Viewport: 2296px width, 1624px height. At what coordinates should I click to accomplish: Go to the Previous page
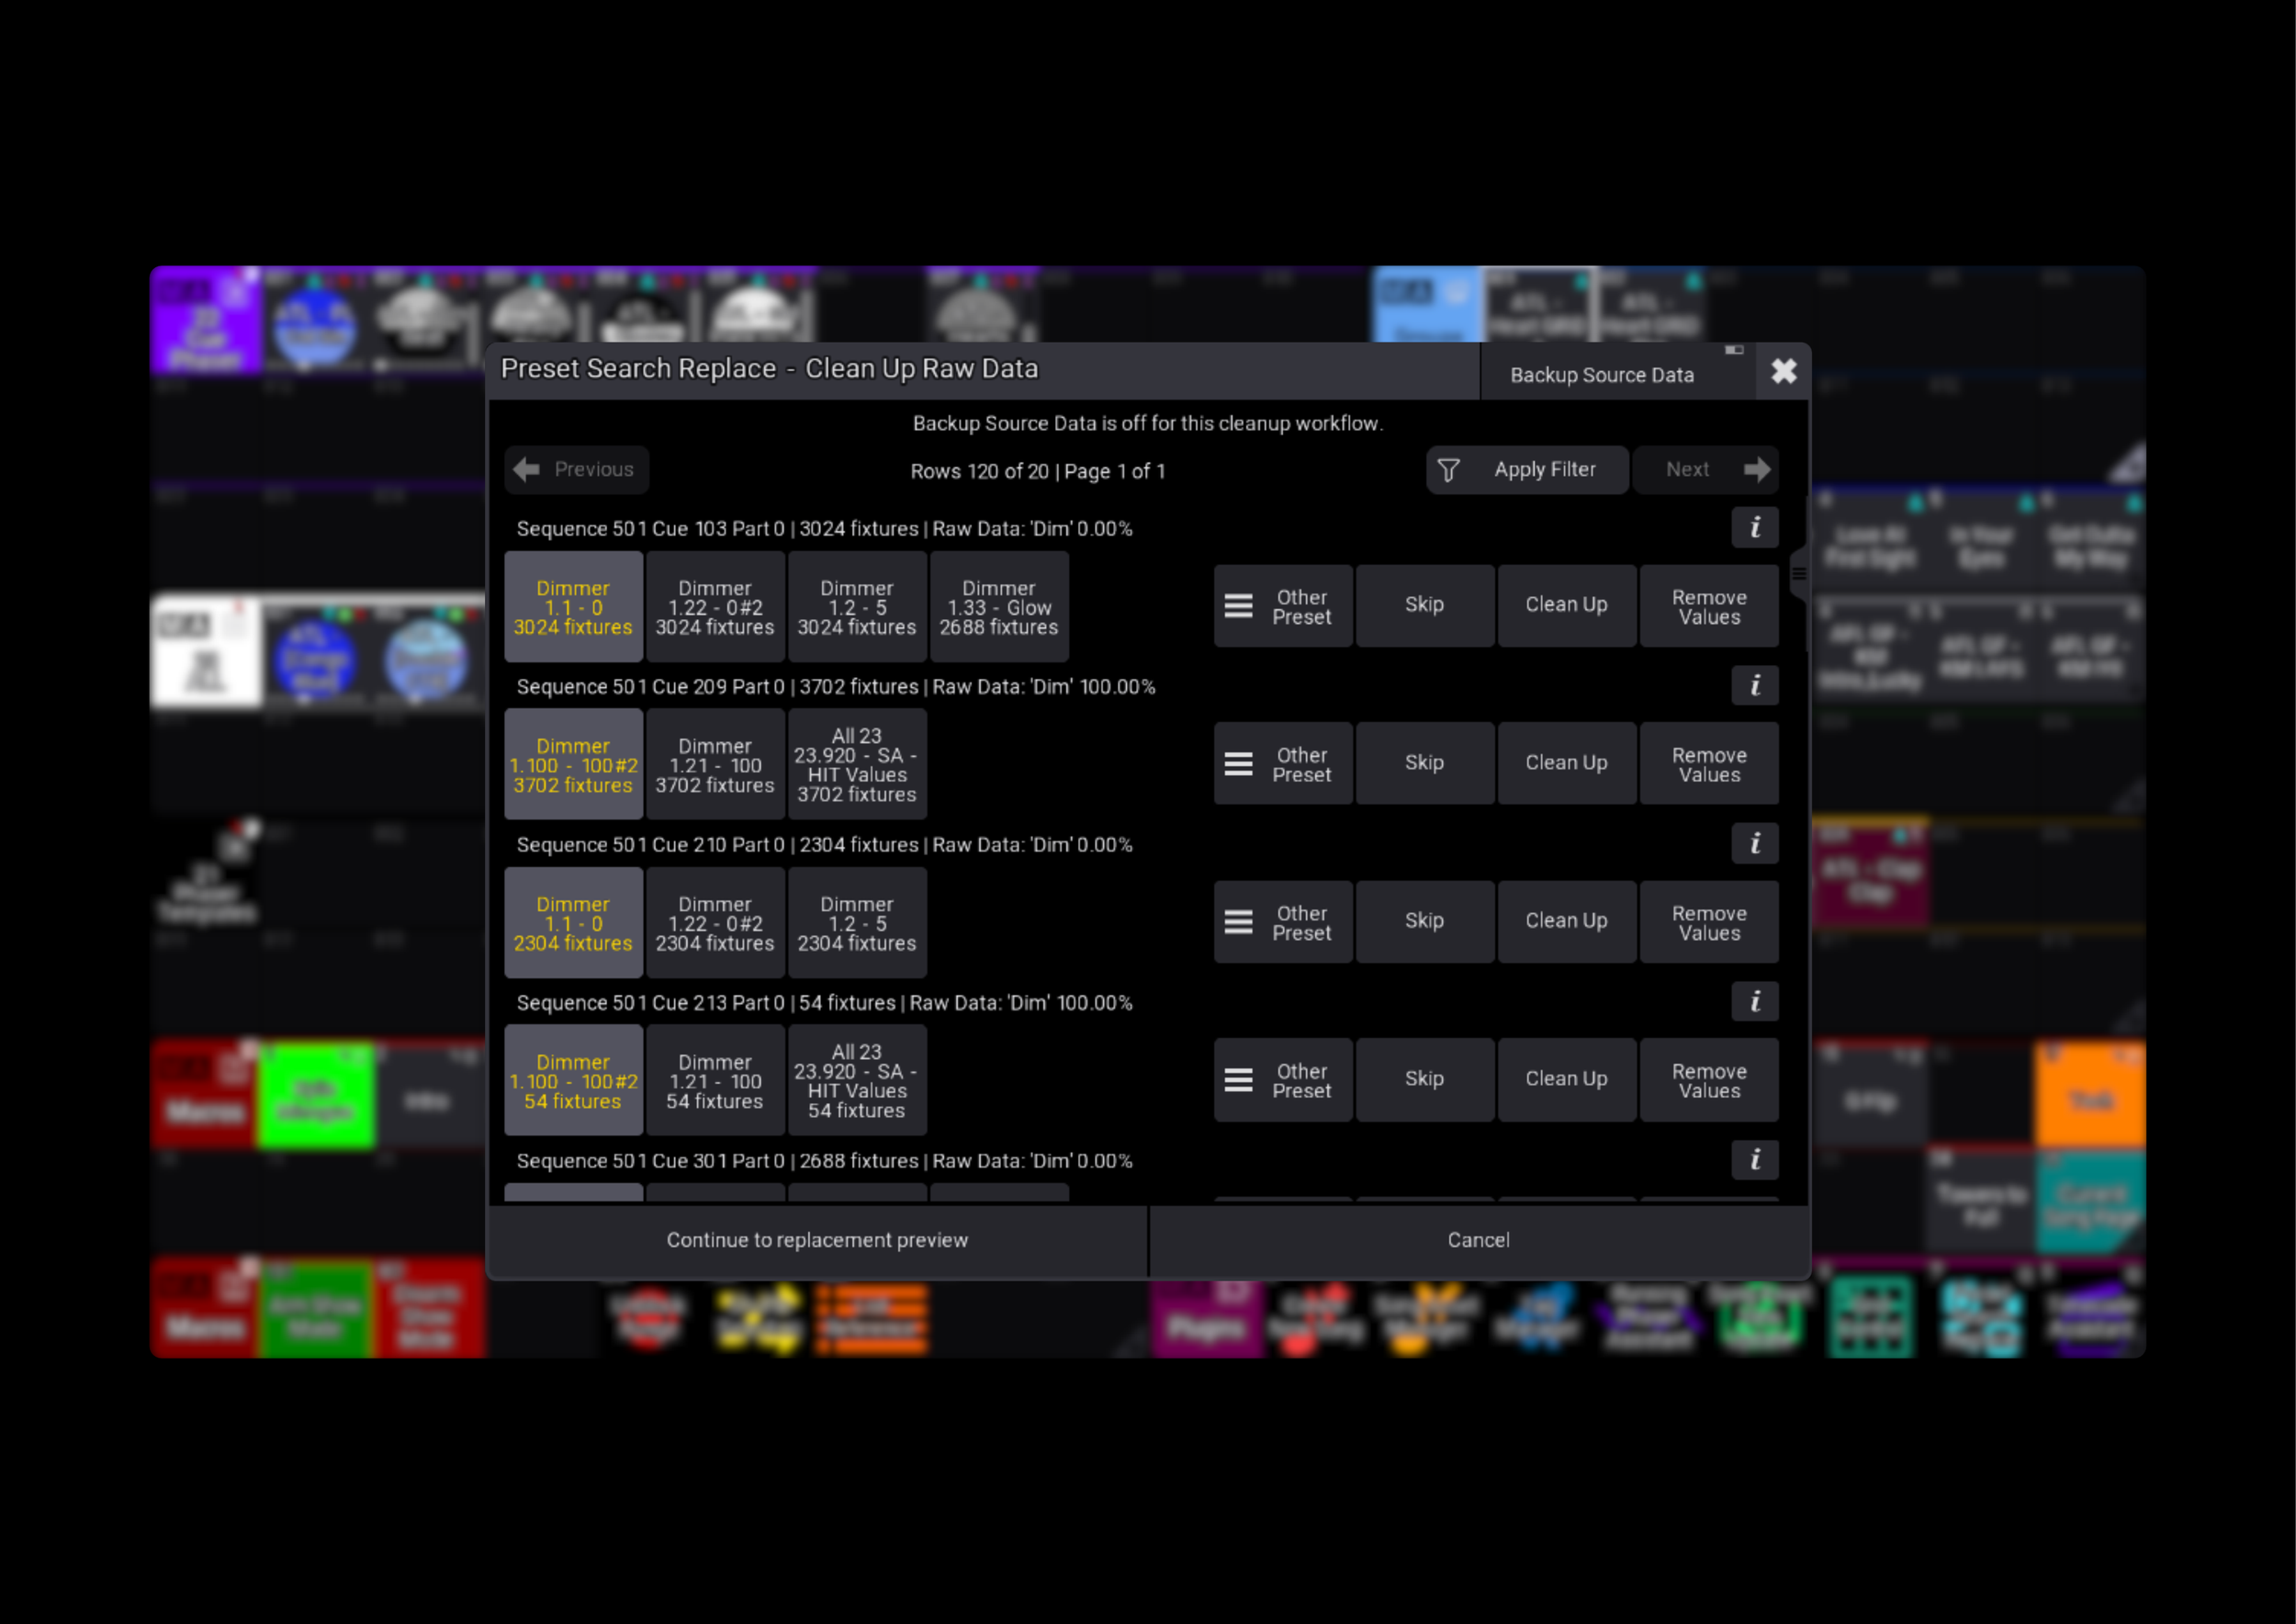[x=577, y=470]
